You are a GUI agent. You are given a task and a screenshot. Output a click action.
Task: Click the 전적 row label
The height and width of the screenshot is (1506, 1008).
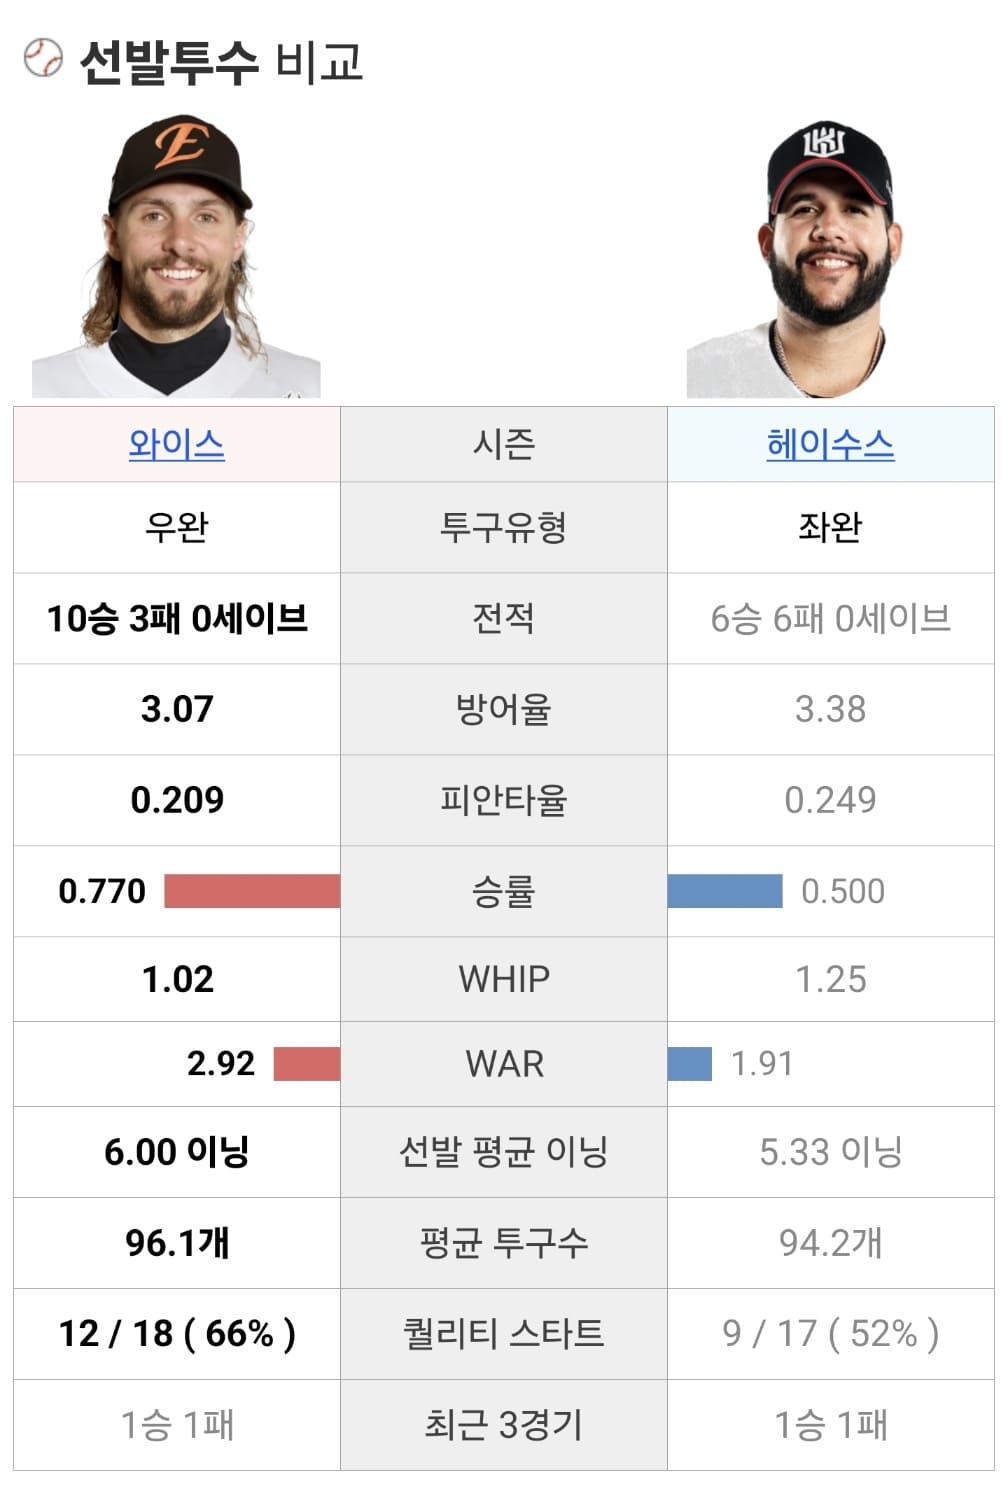(x=504, y=618)
